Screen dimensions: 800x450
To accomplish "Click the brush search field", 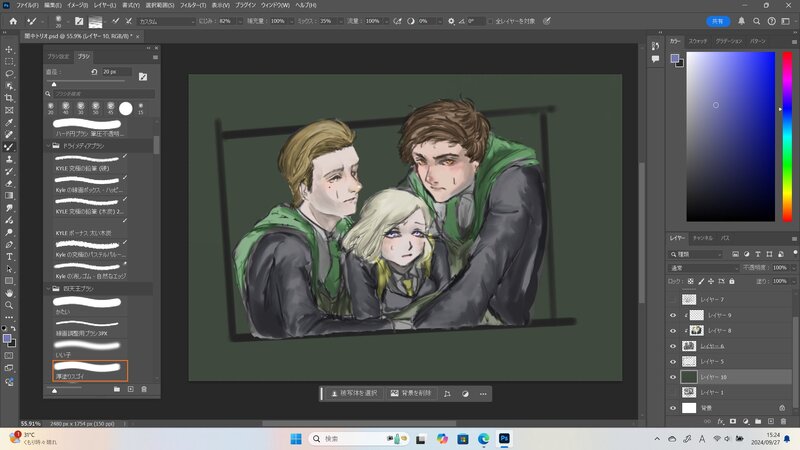I will [104, 94].
